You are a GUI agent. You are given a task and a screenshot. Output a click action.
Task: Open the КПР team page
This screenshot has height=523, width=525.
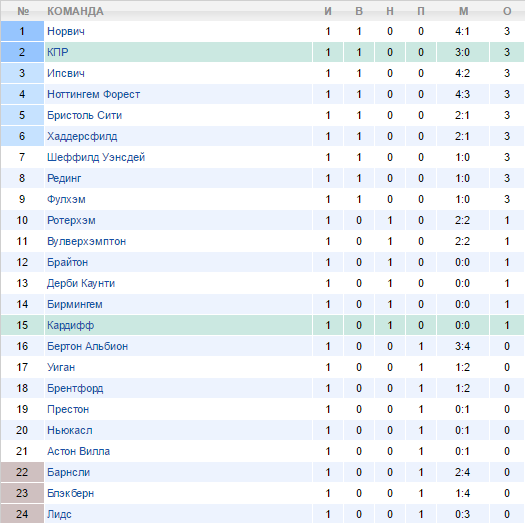click(x=58, y=52)
